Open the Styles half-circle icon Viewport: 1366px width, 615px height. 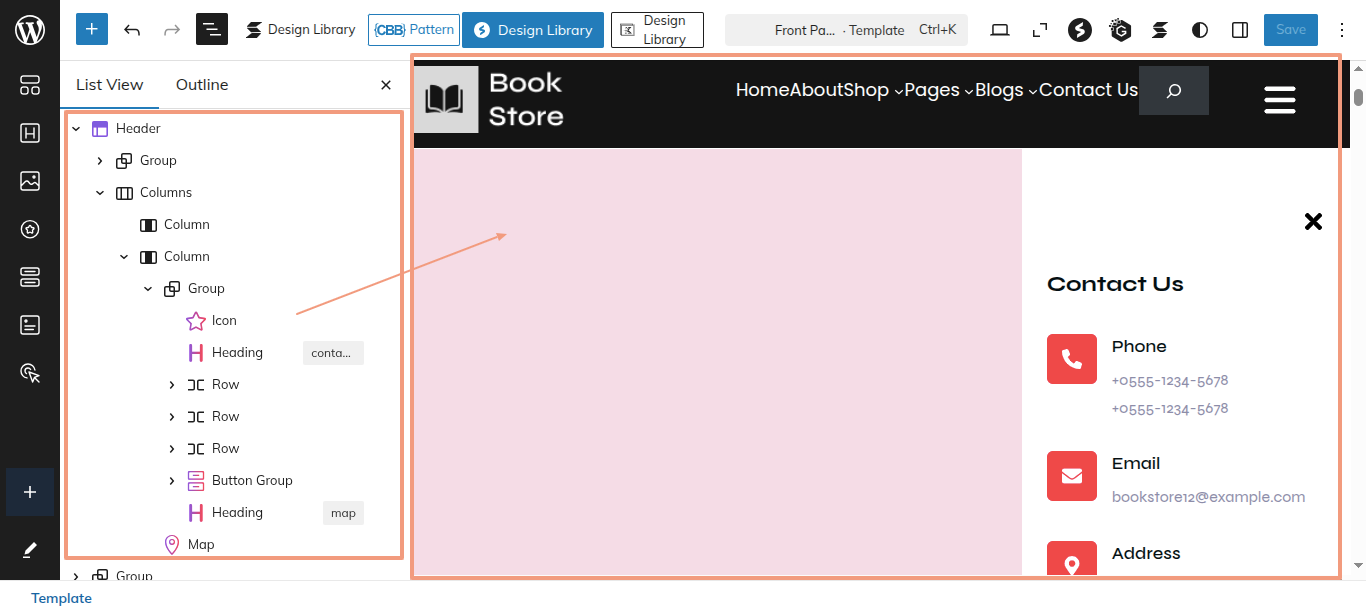click(1200, 30)
